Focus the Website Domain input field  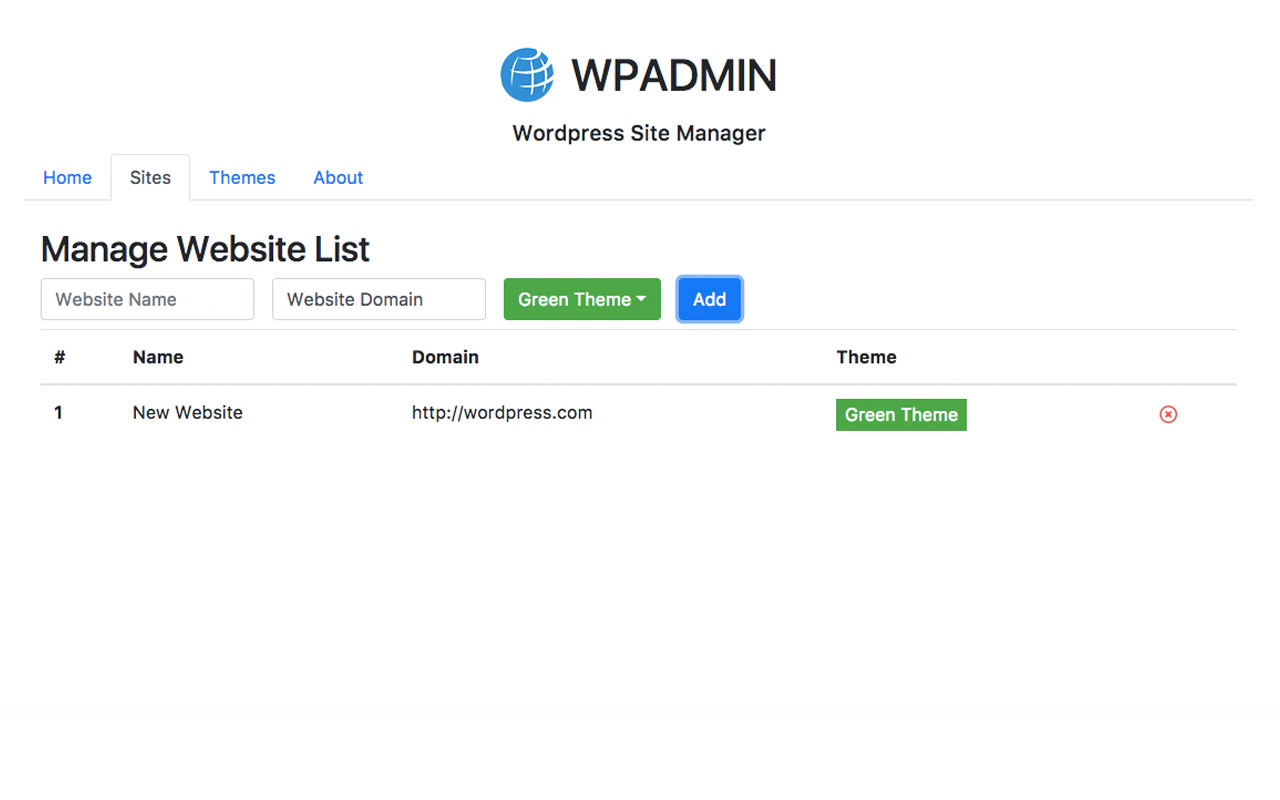click(379, 299)
